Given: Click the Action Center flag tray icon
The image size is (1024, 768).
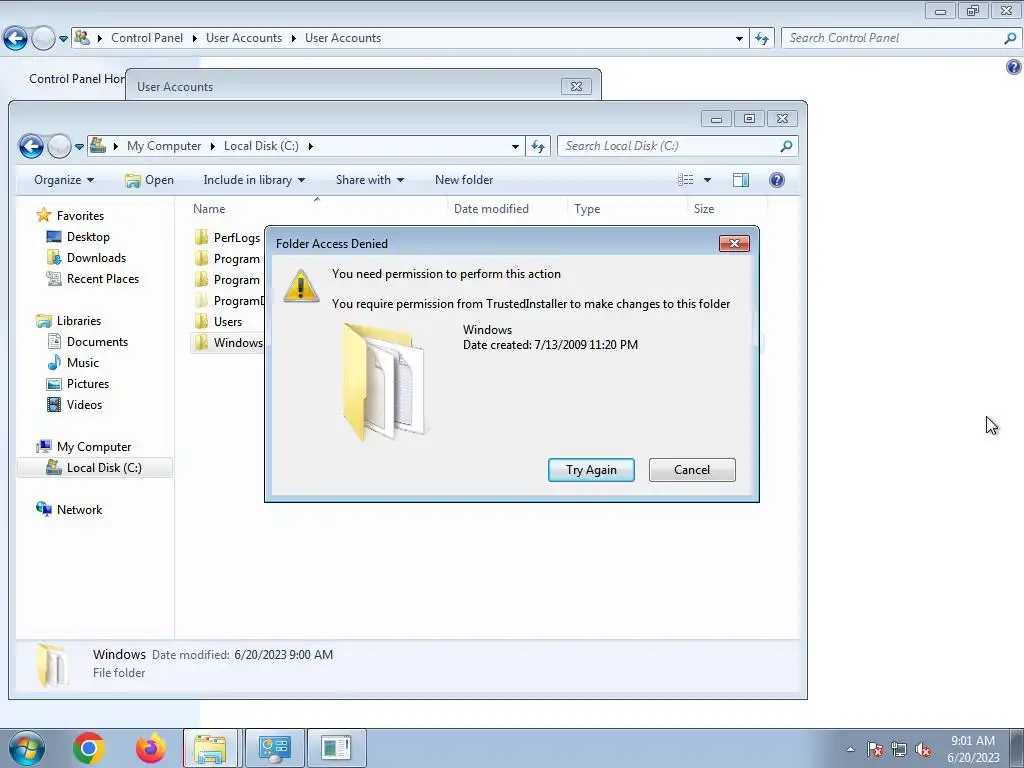Looking at the screenshot, I should coord(874,749).
